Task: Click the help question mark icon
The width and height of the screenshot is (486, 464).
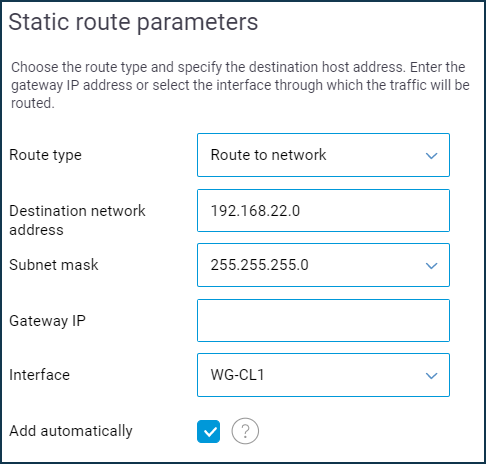Action: [245, 431]
